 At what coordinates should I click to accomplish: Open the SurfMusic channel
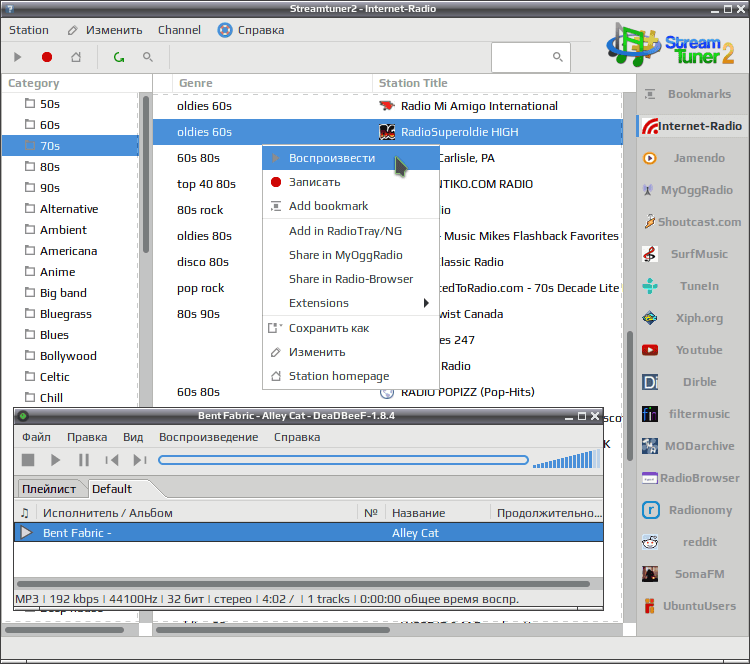(692, 254)
